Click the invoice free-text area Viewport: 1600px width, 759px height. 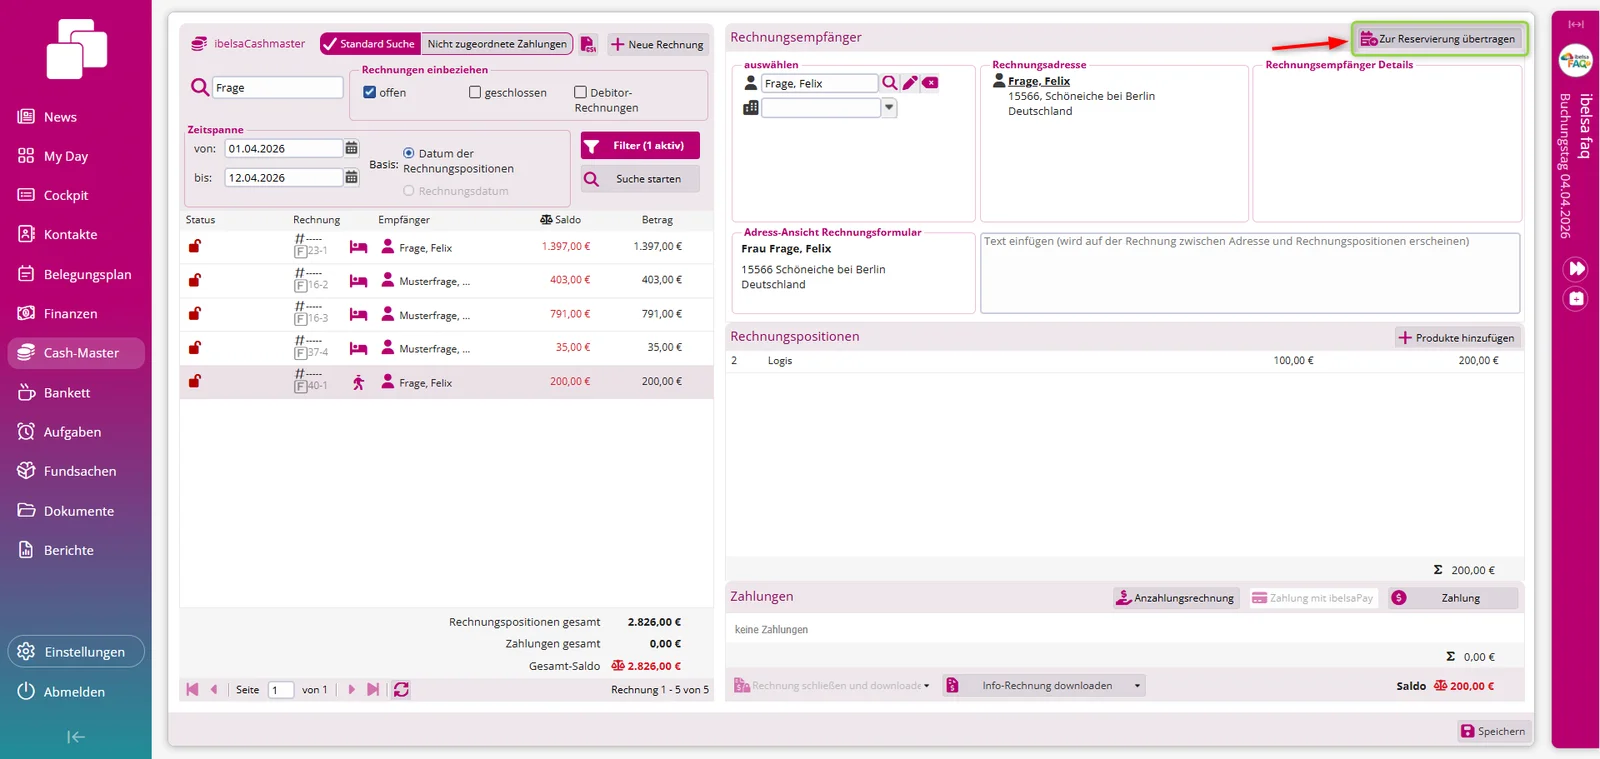[x=1250, y=273]
